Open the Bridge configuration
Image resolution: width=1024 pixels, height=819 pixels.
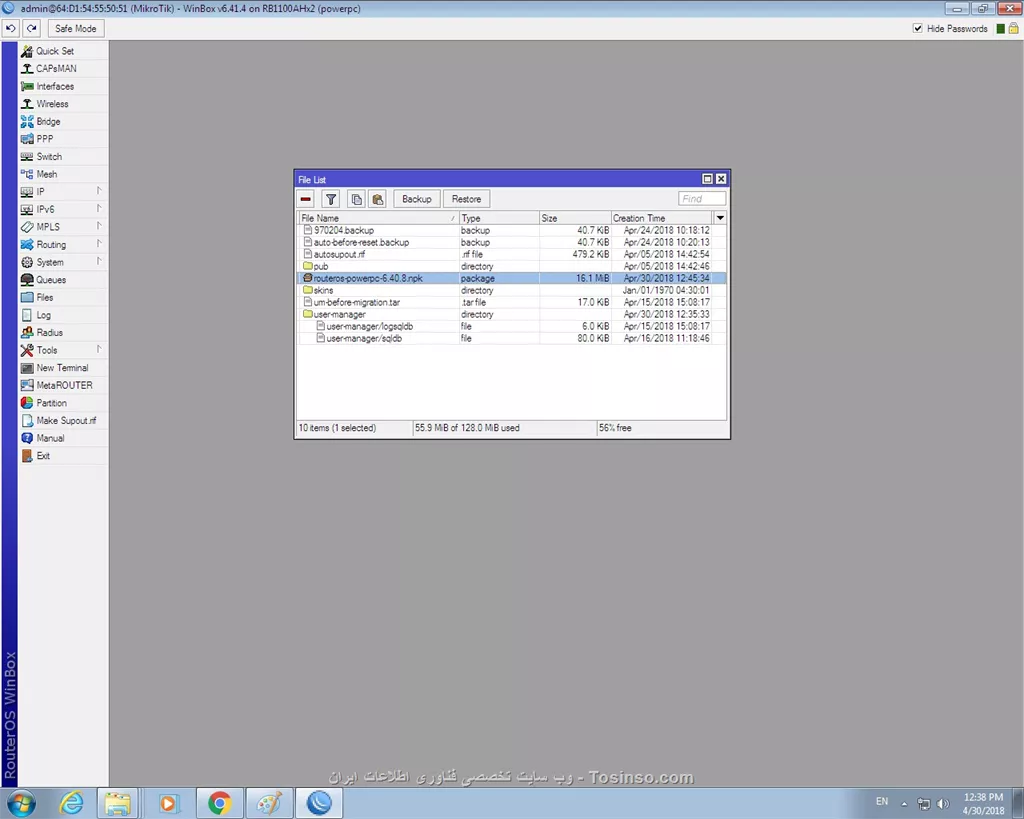[63, 121]
